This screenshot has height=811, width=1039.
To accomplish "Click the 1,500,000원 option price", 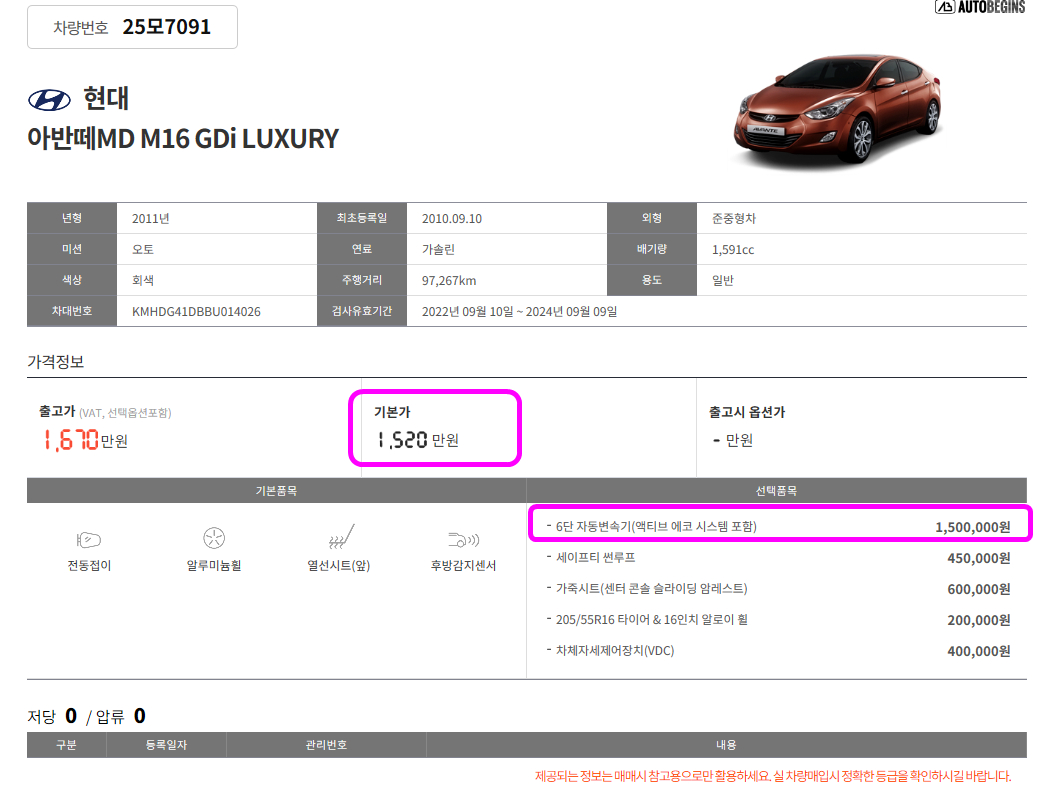I will (973, 527).
